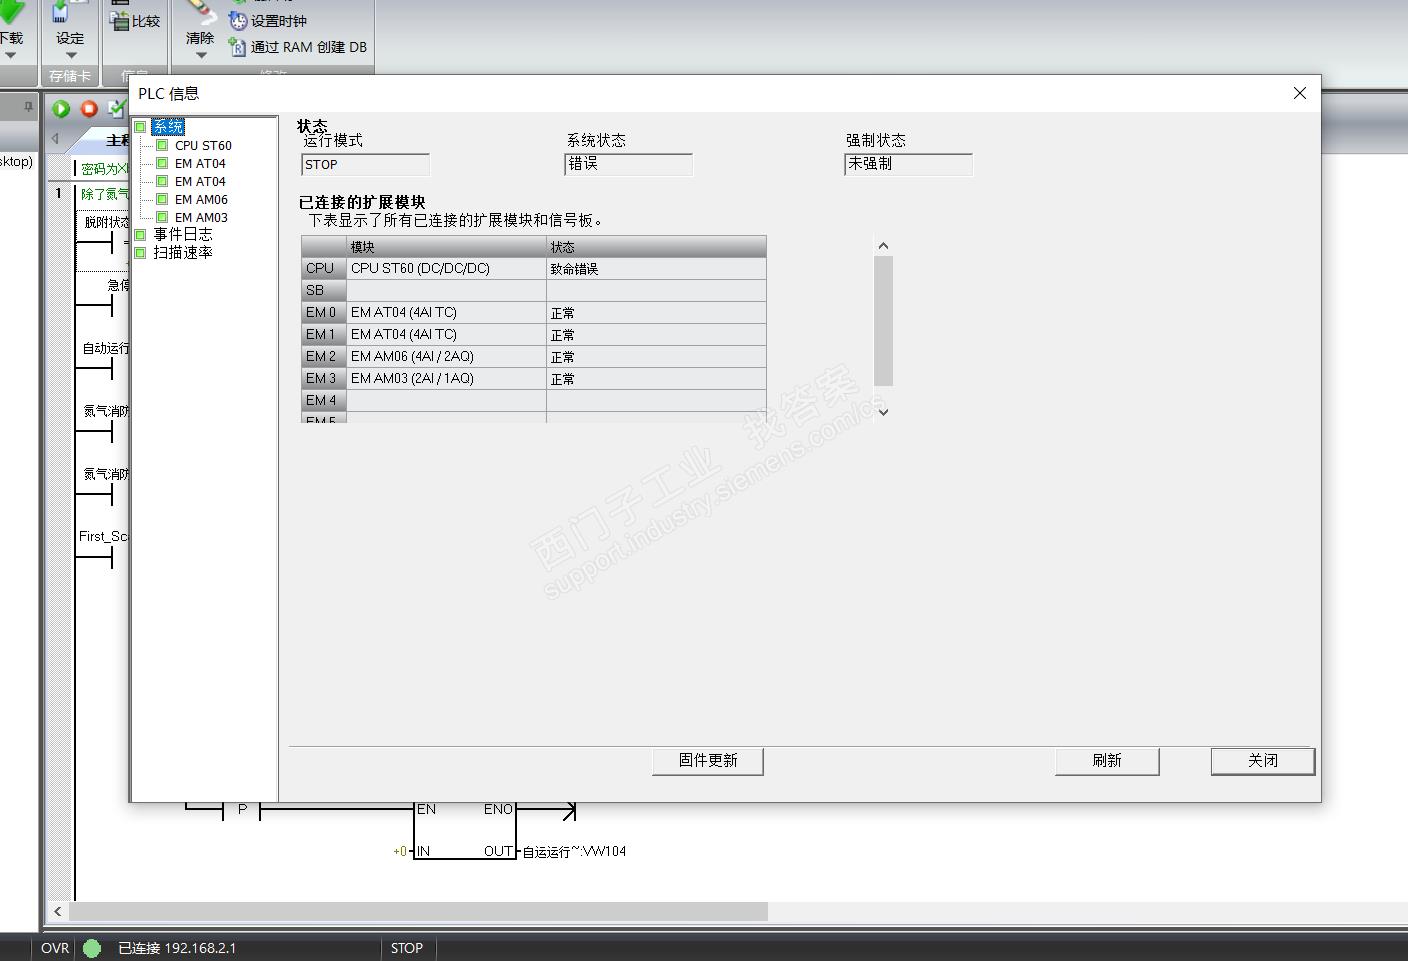
Task: Click the green status icon beside EM AM03
Action: (x=162, y=217)
